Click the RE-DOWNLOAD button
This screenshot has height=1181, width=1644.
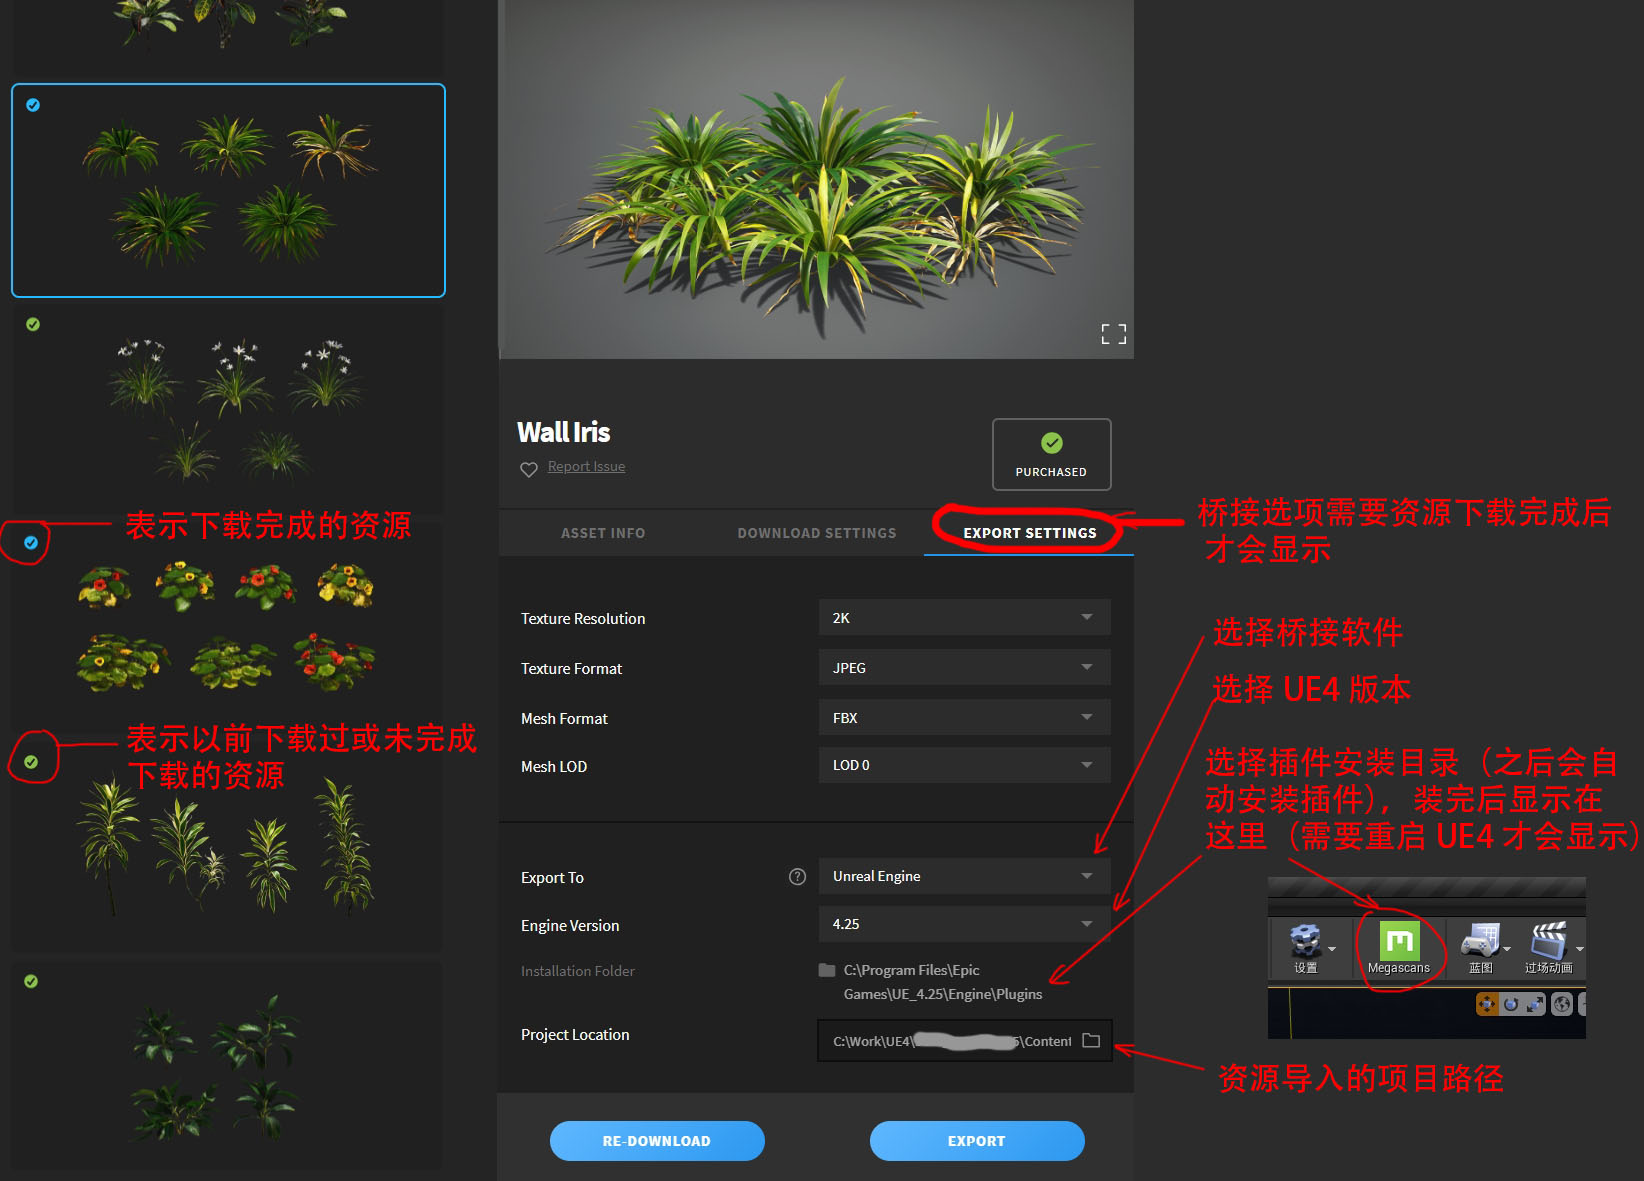pos(656,1140)
